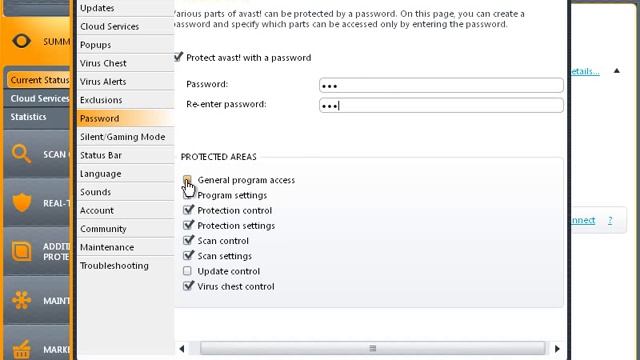
Task: Click the Connect link
Action: (x=582, y=220)
